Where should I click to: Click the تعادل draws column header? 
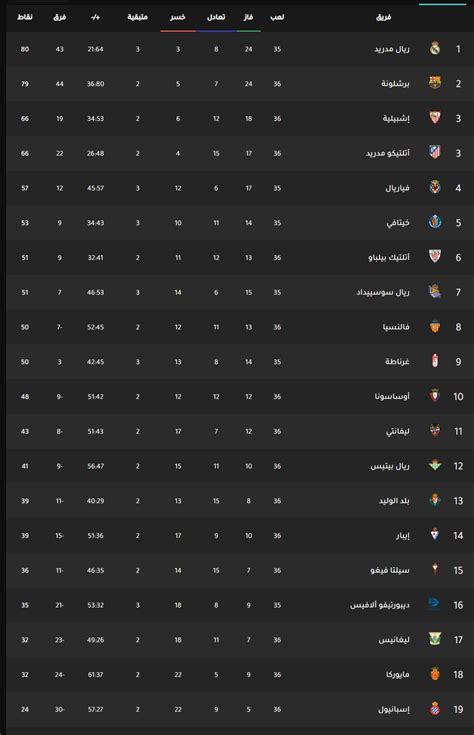216,17
